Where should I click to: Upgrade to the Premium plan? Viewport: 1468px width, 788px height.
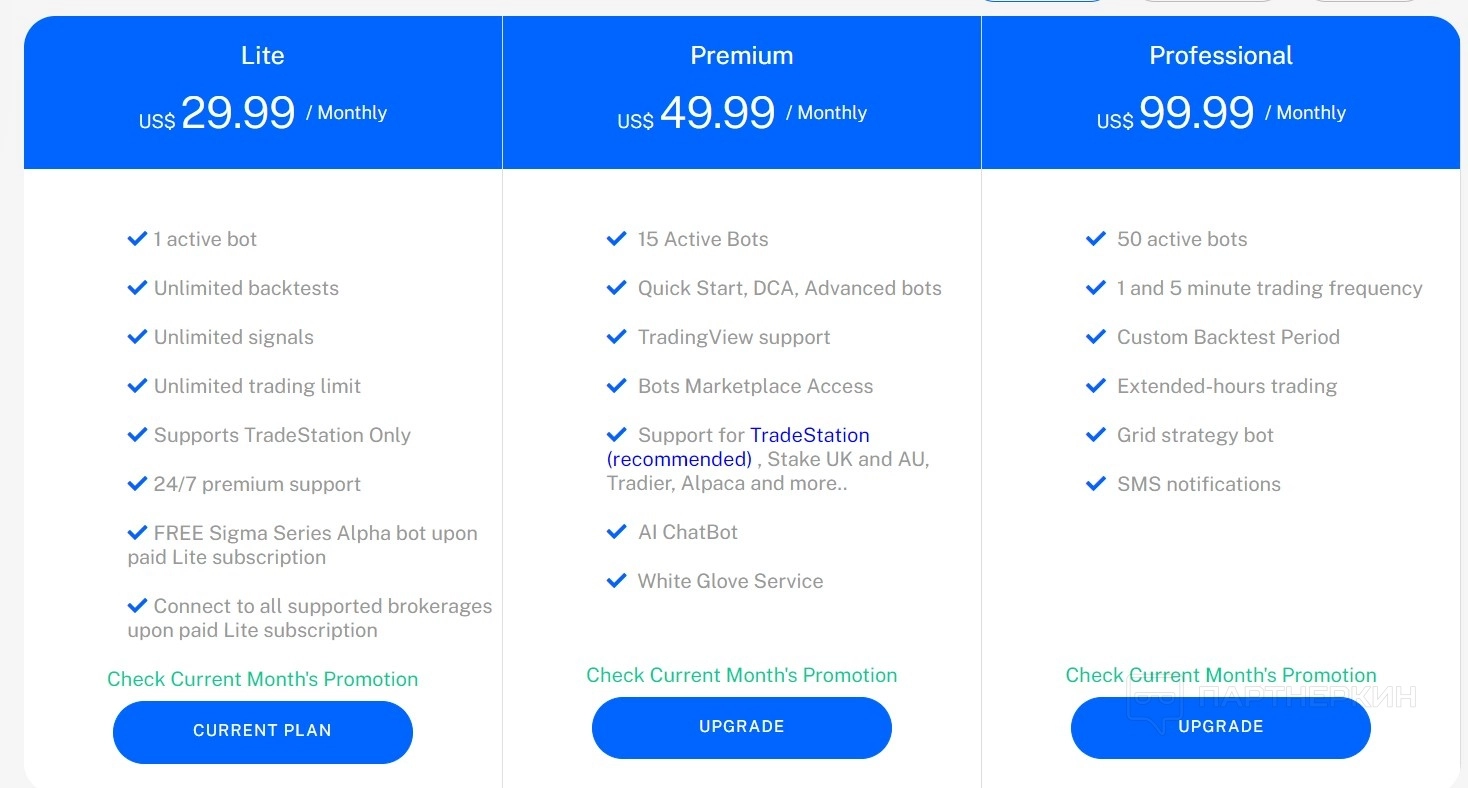click(x=741, y=727)
